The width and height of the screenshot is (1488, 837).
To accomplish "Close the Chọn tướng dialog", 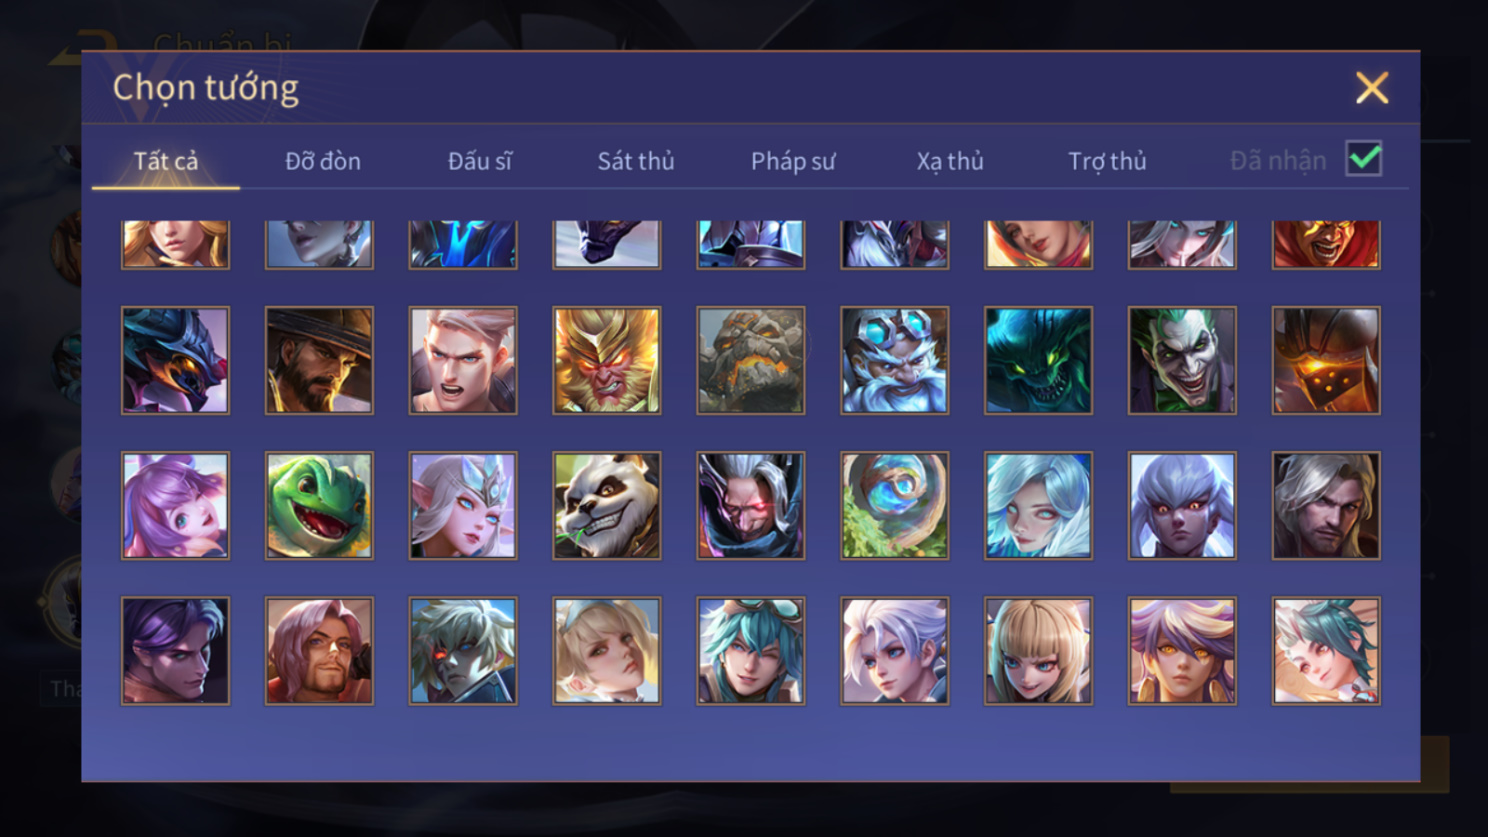I will coord(1372,88).
